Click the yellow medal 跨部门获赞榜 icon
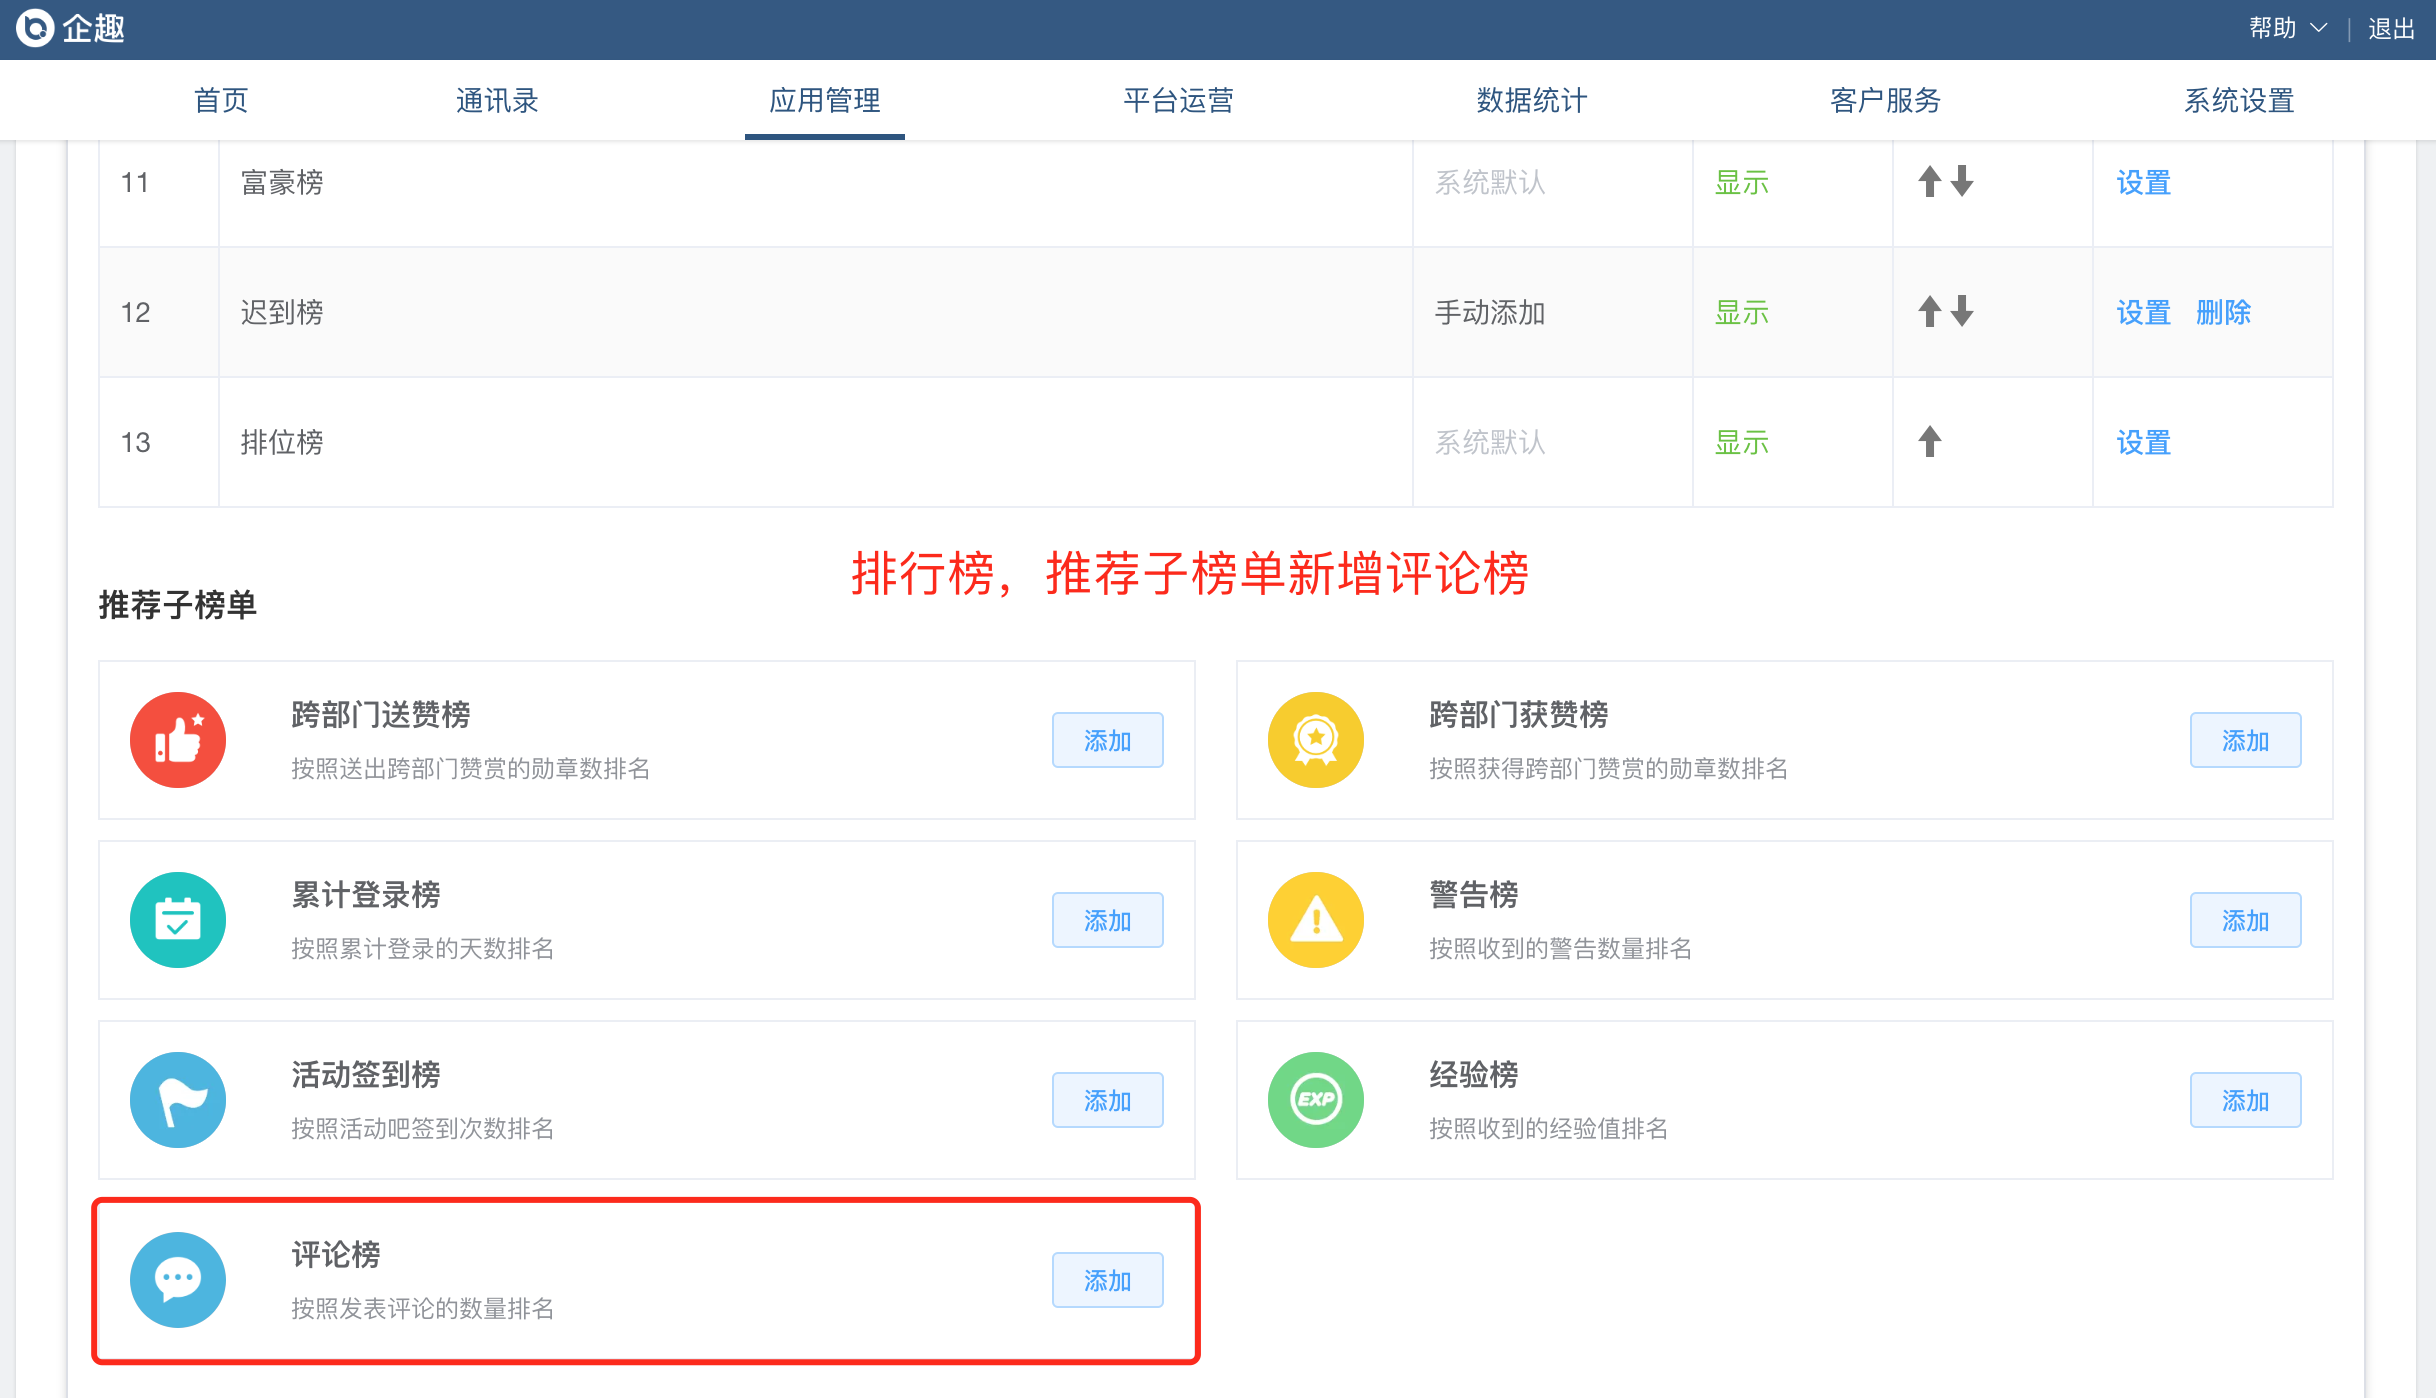Viewport: 2436px width, 1398px height. [x=1316, y=740]
